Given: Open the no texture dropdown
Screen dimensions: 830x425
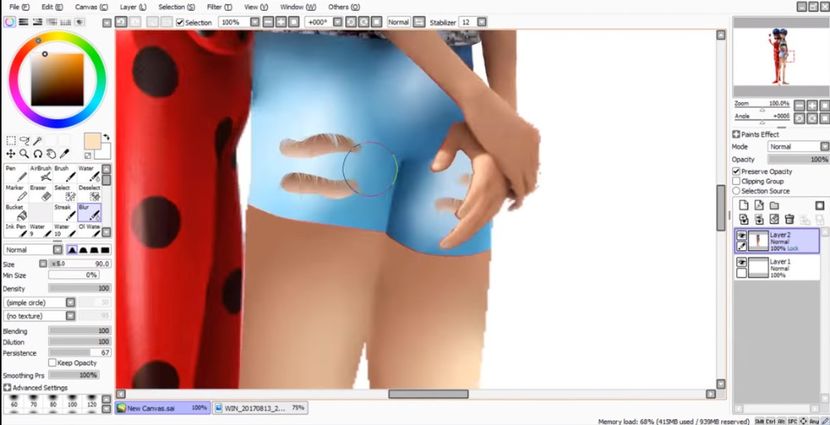Looking at the screenshot, I should coord(70,316).
